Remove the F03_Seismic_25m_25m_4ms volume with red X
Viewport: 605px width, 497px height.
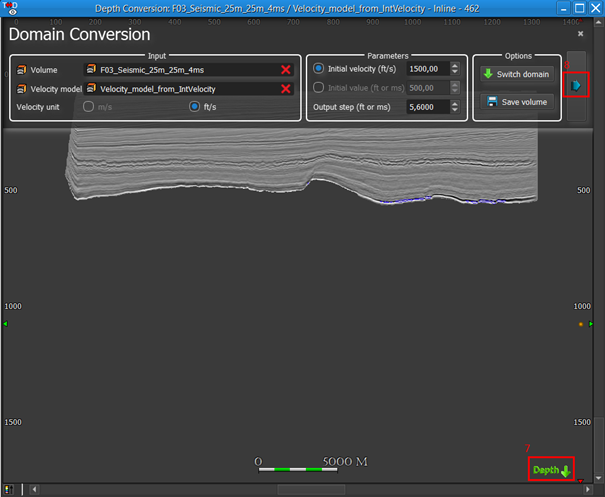(x=286, y=70)
